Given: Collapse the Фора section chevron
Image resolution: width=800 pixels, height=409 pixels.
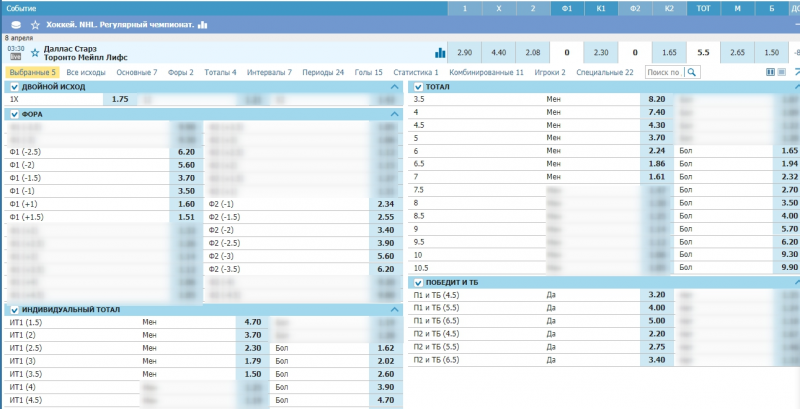Looking at the screenshot, I should pyautogui.click(x=395, y=114).
